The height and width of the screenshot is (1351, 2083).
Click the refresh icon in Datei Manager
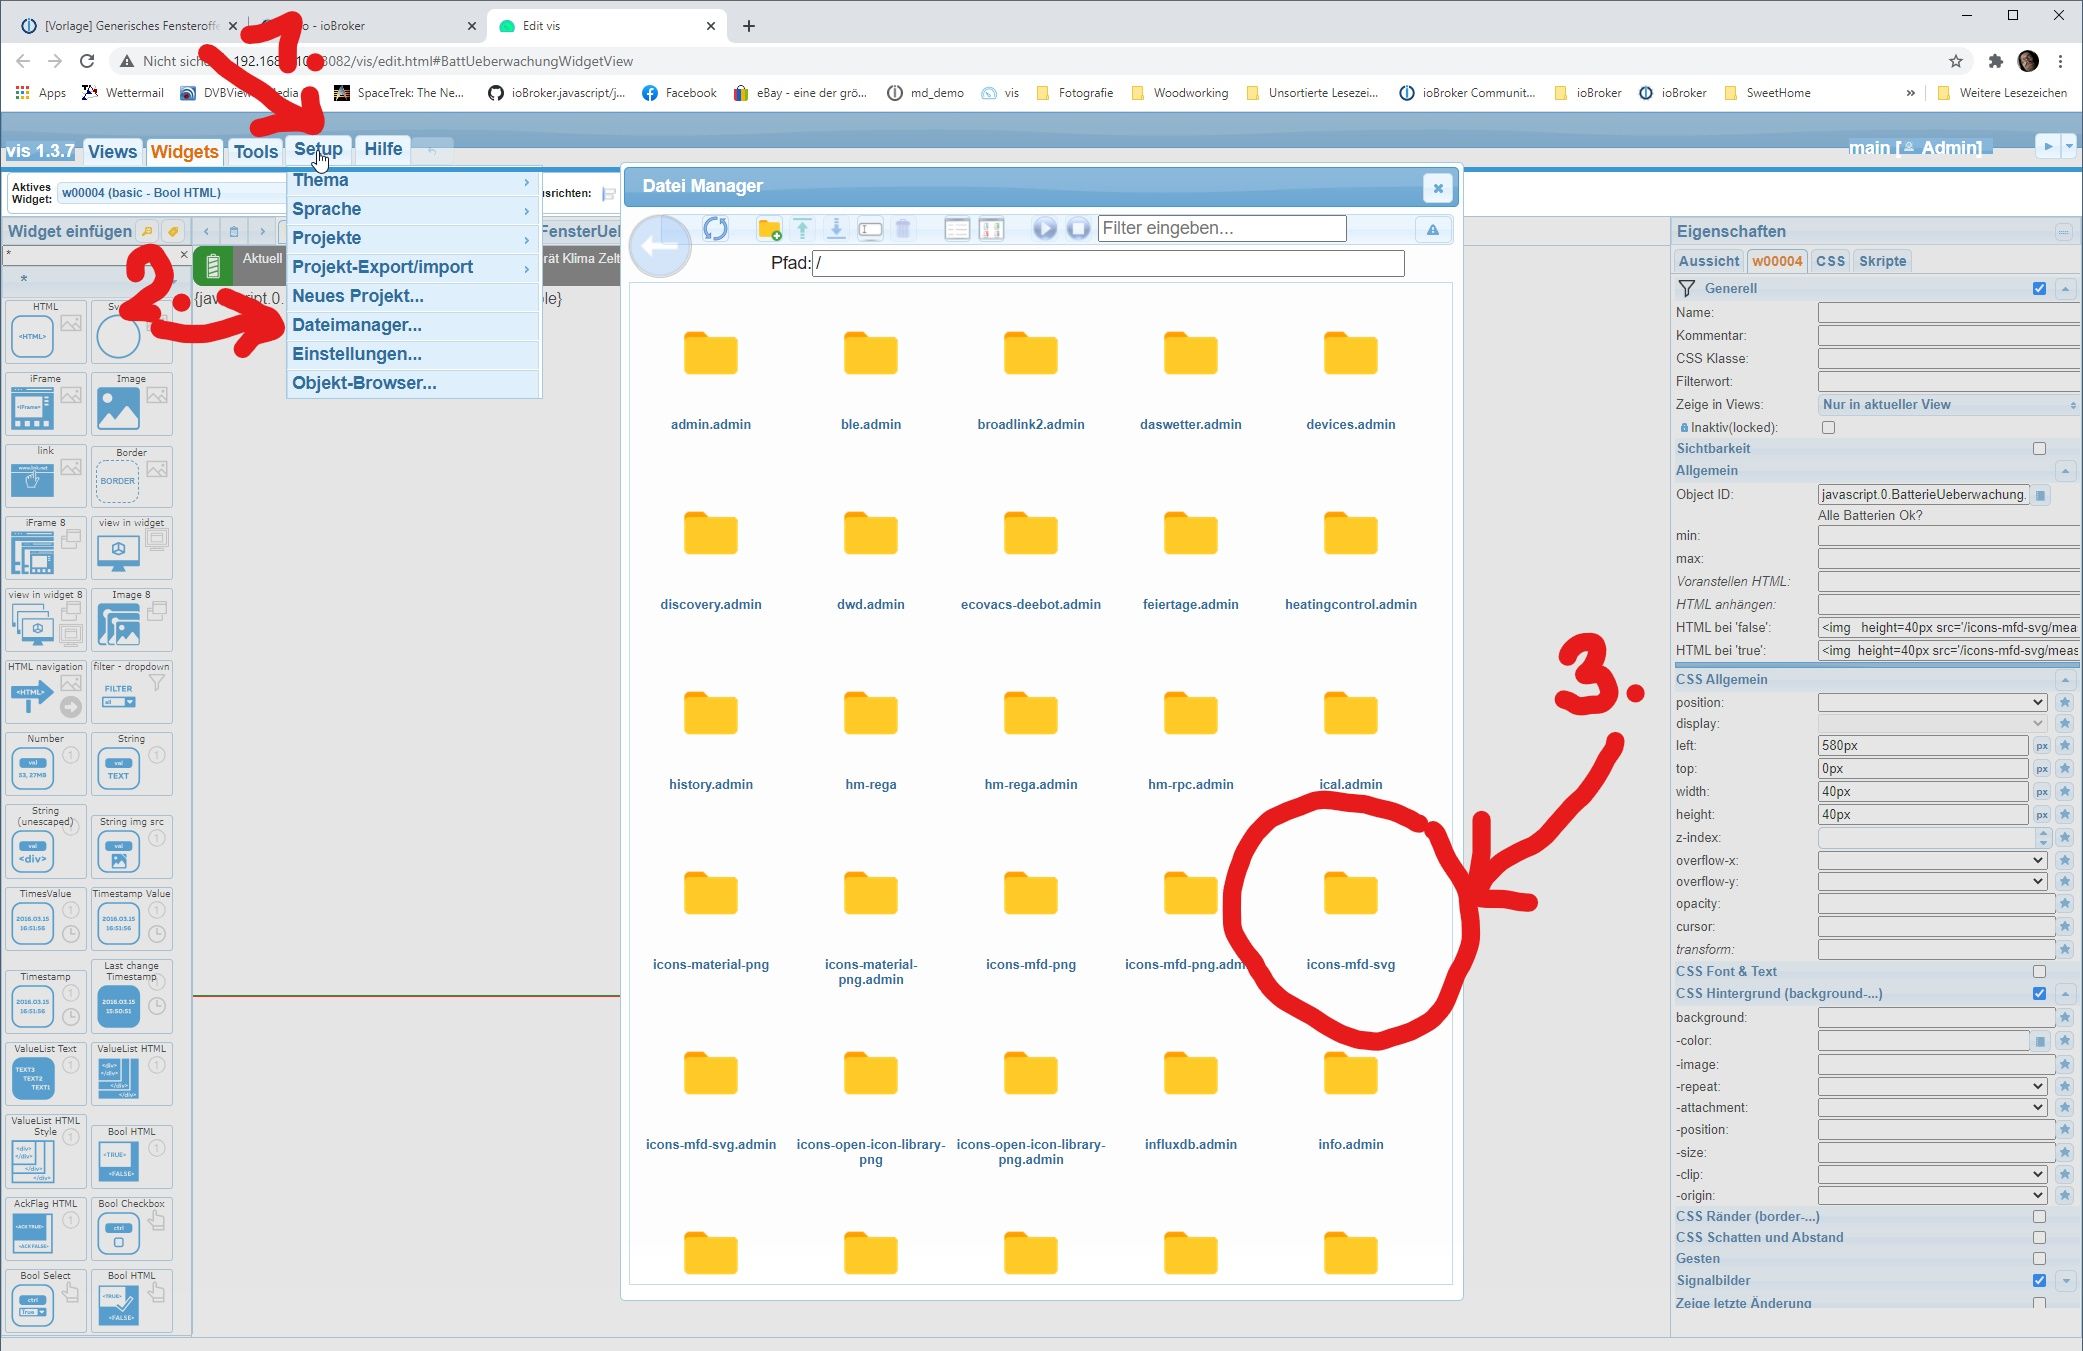[715, 229]
